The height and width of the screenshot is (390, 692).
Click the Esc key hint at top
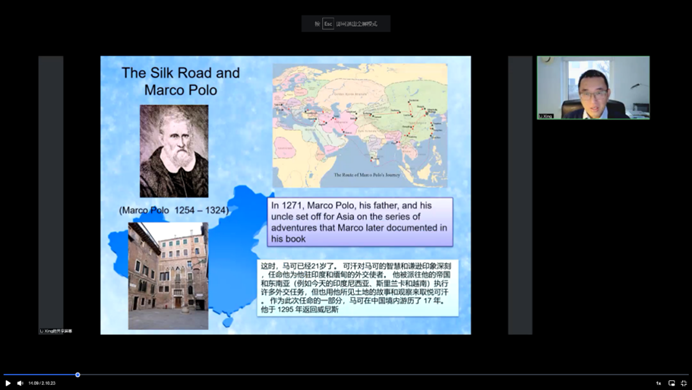(x=328, y=24)
